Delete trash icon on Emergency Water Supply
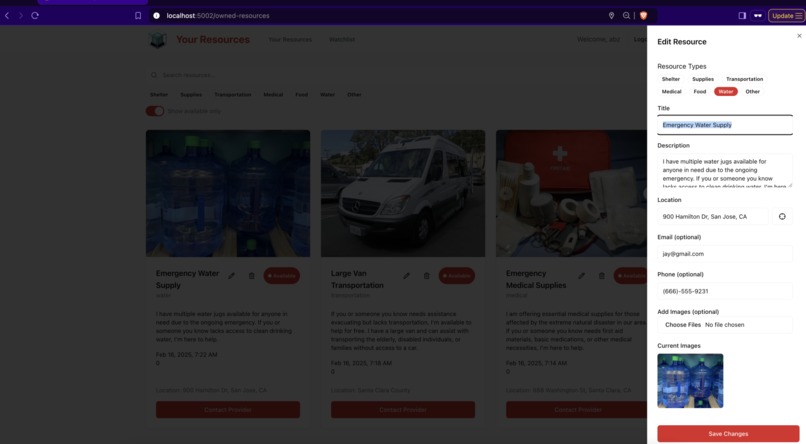806x444 pixels. pyautogui.click(x=251, y=275)
